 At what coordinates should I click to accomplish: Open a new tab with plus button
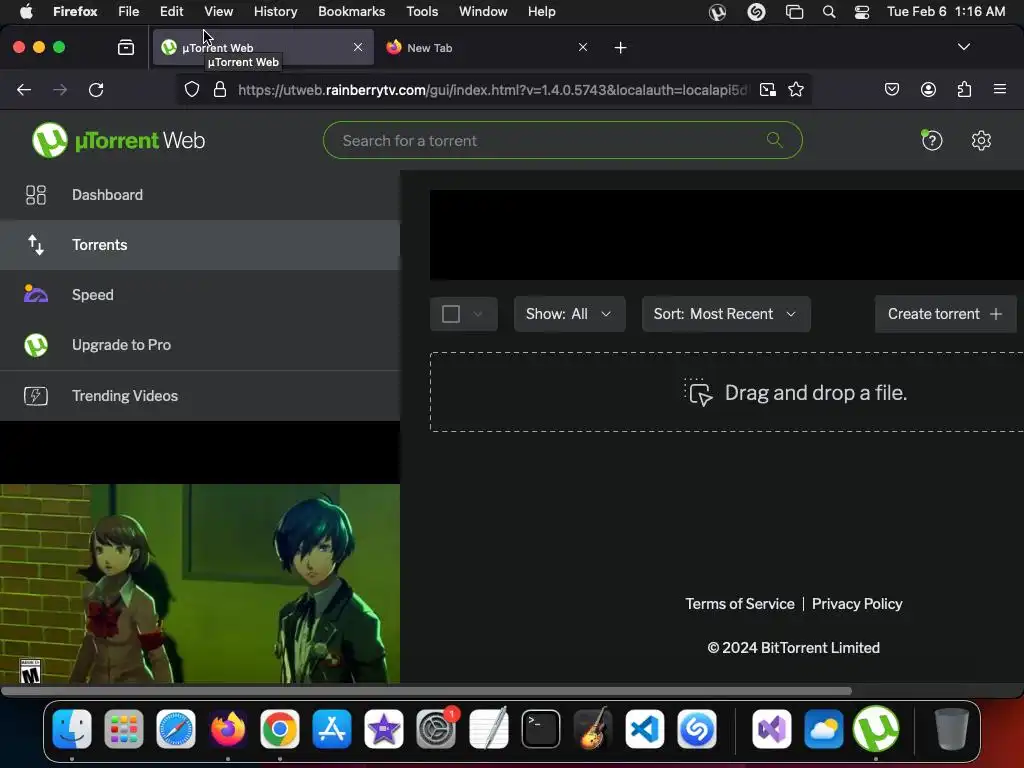click(x=620, y=48)
